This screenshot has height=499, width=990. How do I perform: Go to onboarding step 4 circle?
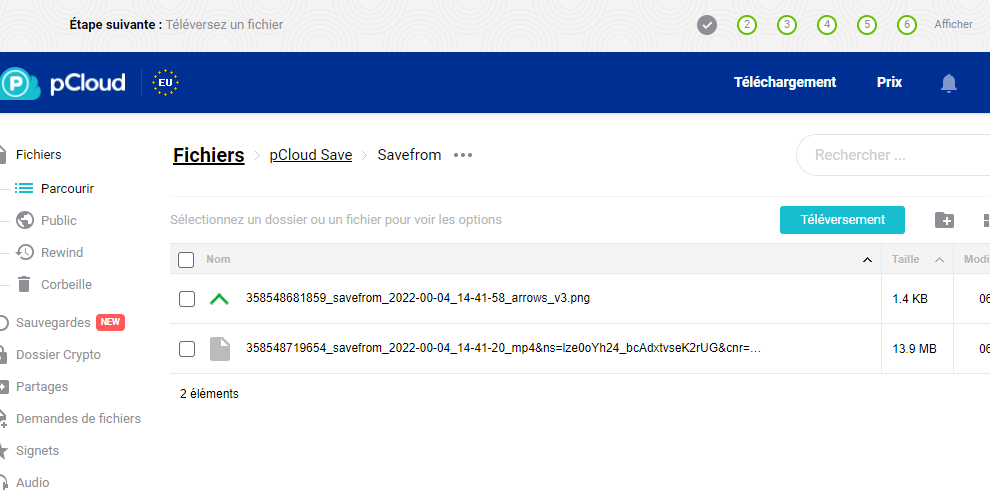826,25
